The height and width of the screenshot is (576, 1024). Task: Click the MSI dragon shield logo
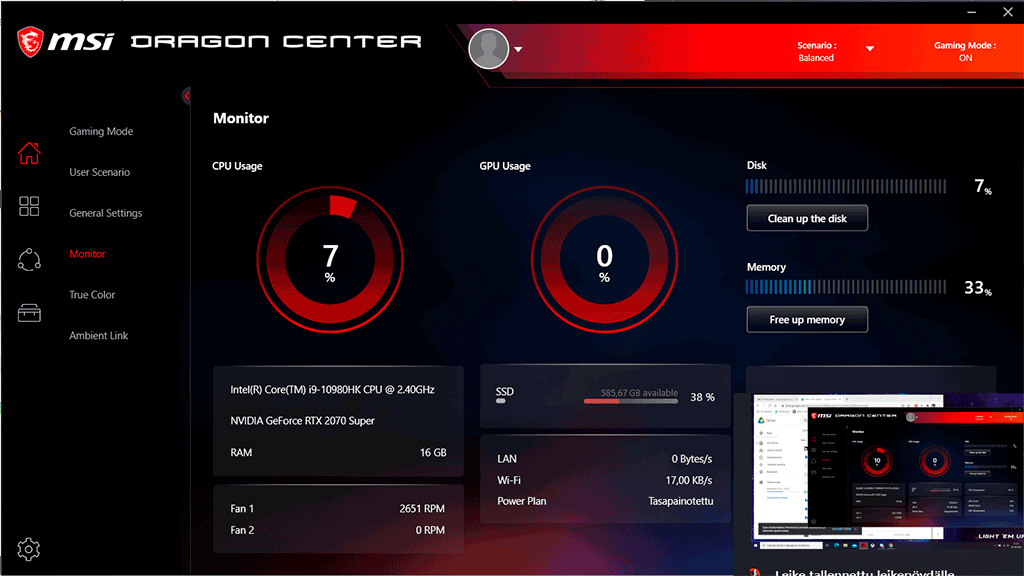point(30,42)
